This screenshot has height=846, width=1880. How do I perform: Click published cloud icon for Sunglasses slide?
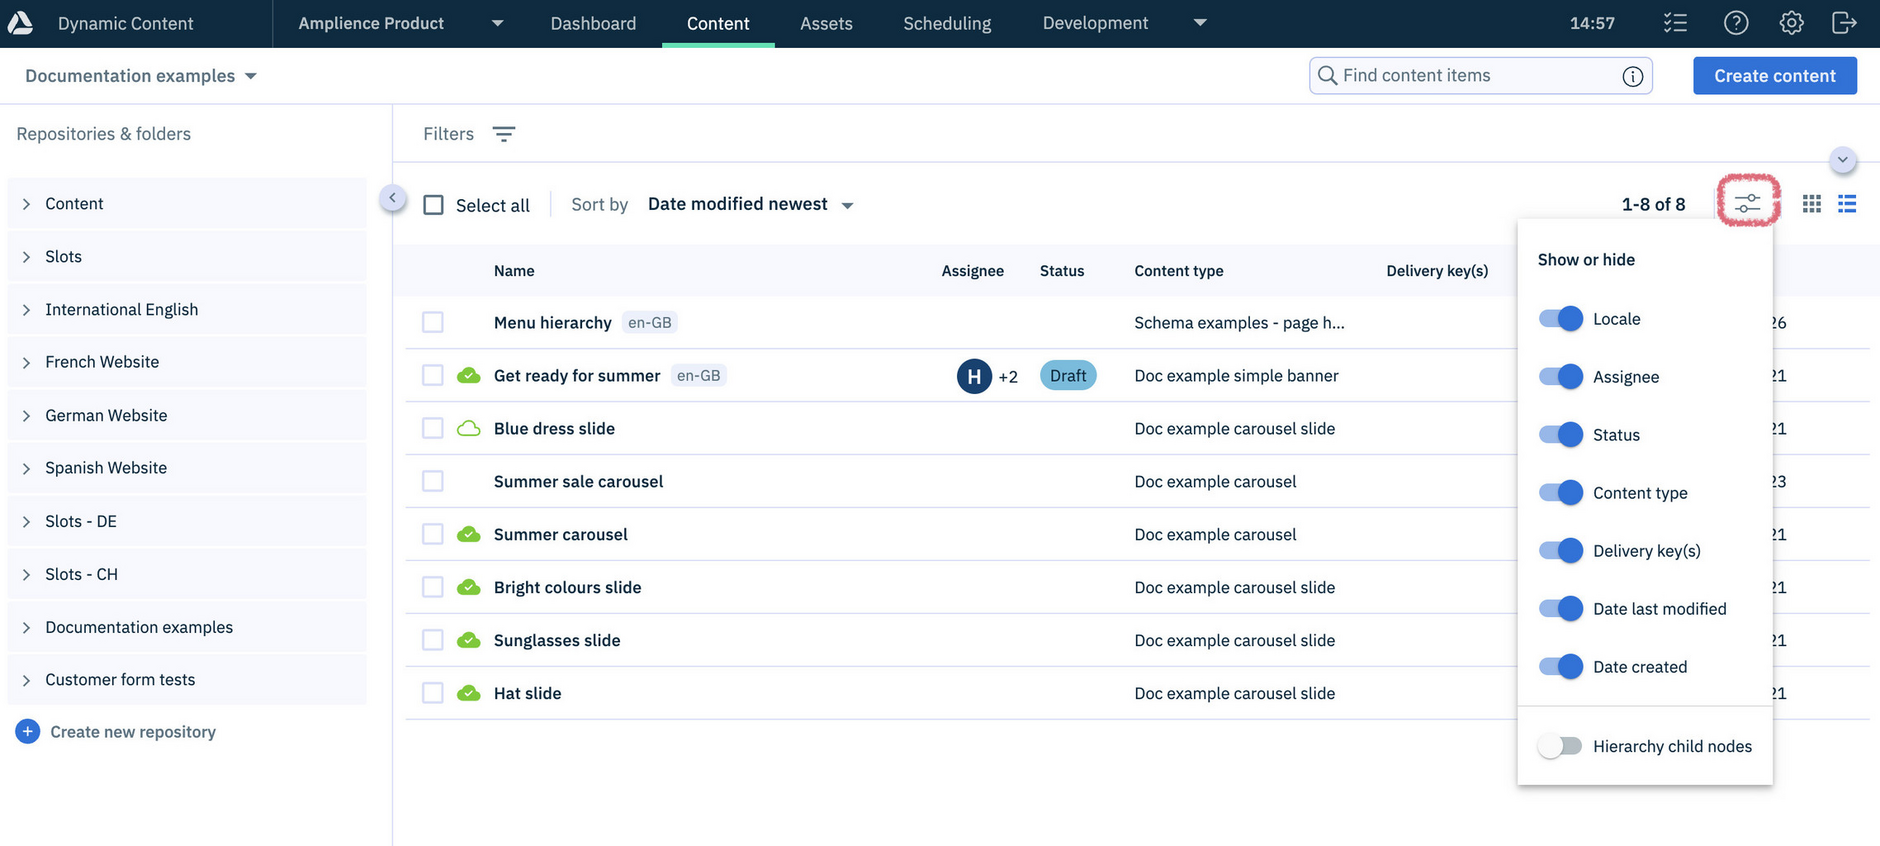pyautogui.click(x=468, y=641)
